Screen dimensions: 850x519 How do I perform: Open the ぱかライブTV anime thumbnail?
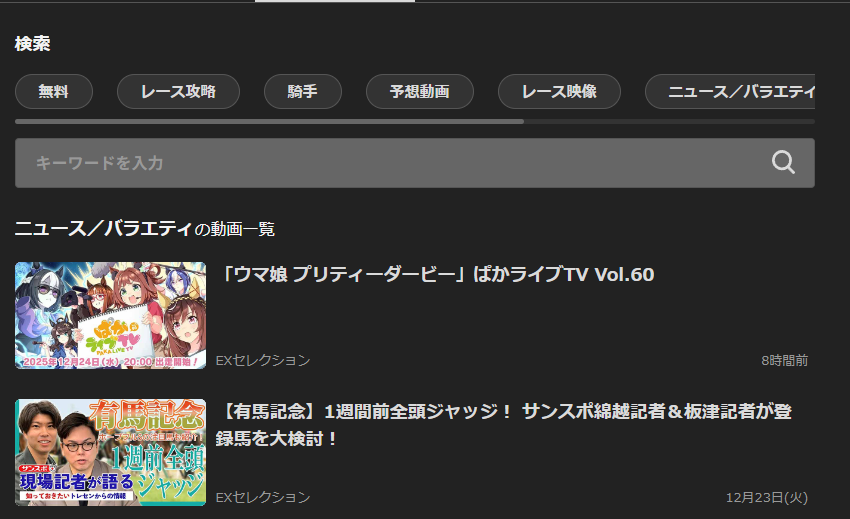[111, 316]
